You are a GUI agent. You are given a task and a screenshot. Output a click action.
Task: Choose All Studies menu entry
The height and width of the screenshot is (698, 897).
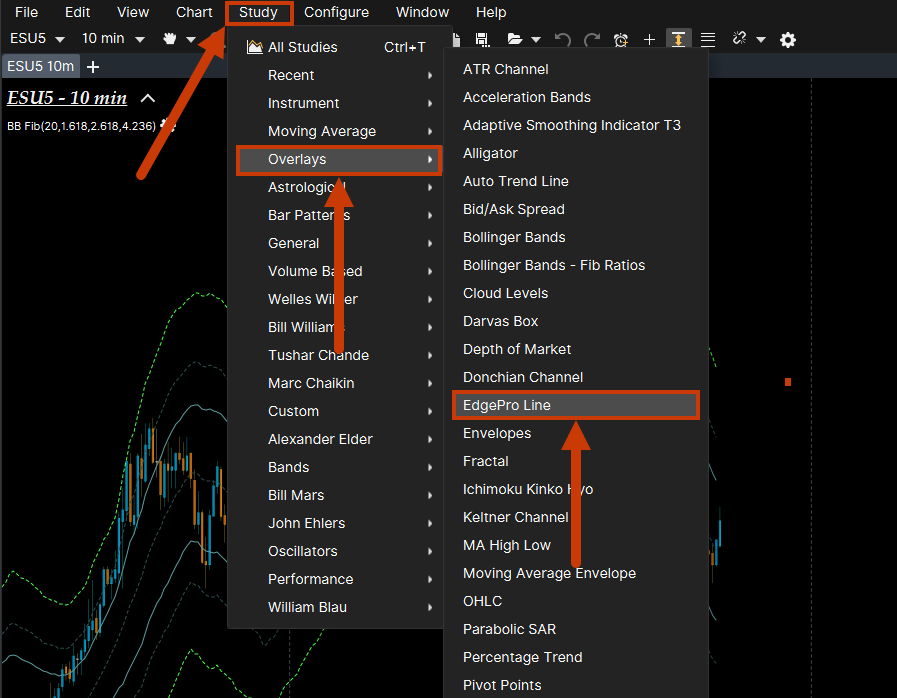(303, 47)
